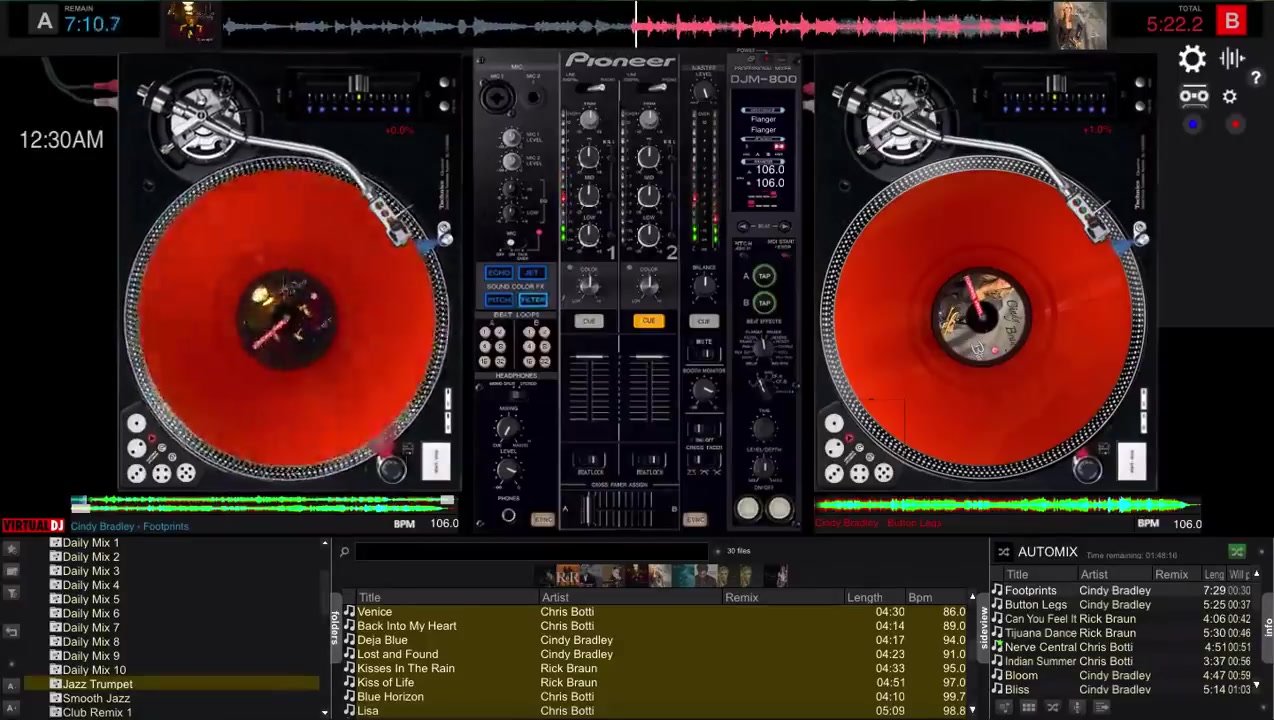Click the left SYNC button on mixer
The height and width of the screenshot is (720, 1274).
[x=543, y=519]
